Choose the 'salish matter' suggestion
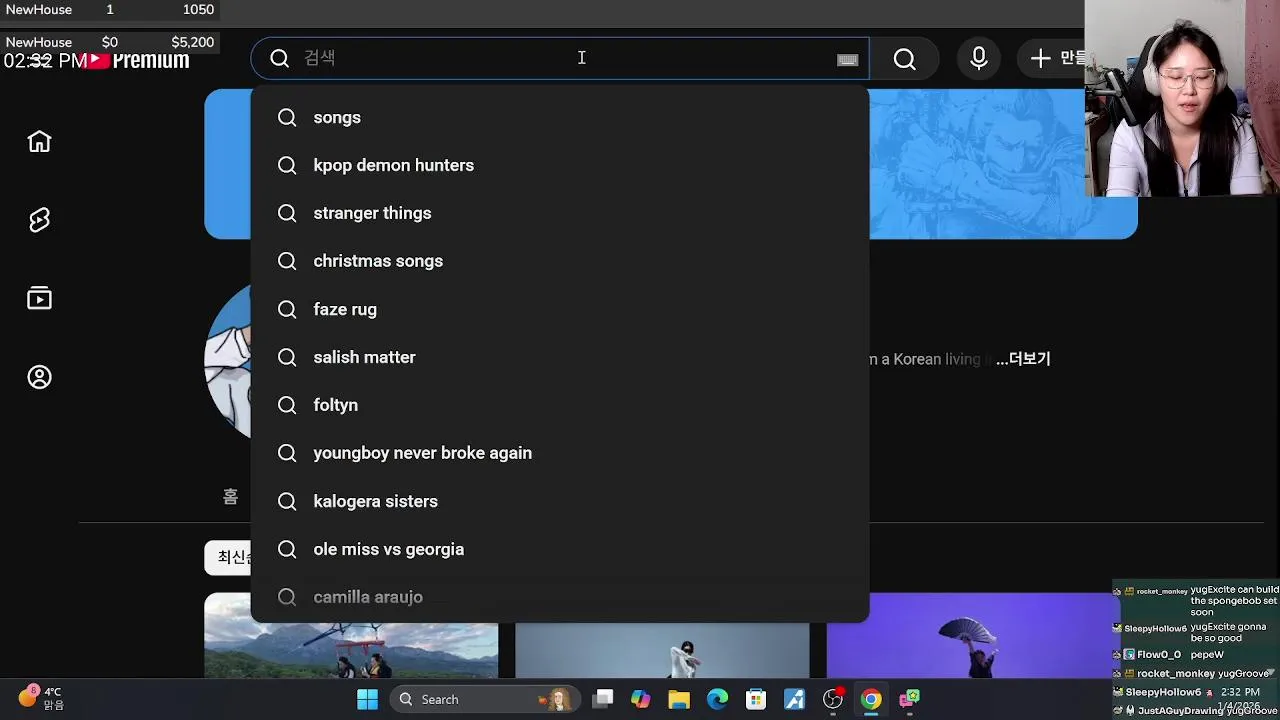 click(560, 357)
